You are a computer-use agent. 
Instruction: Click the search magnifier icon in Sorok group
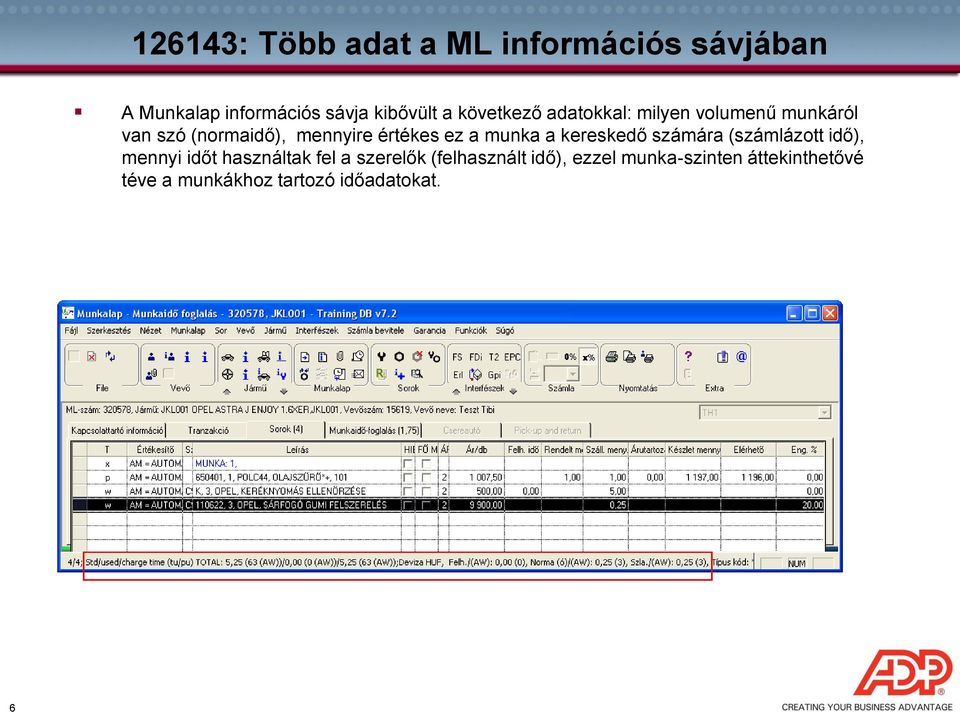pos(417,374)
